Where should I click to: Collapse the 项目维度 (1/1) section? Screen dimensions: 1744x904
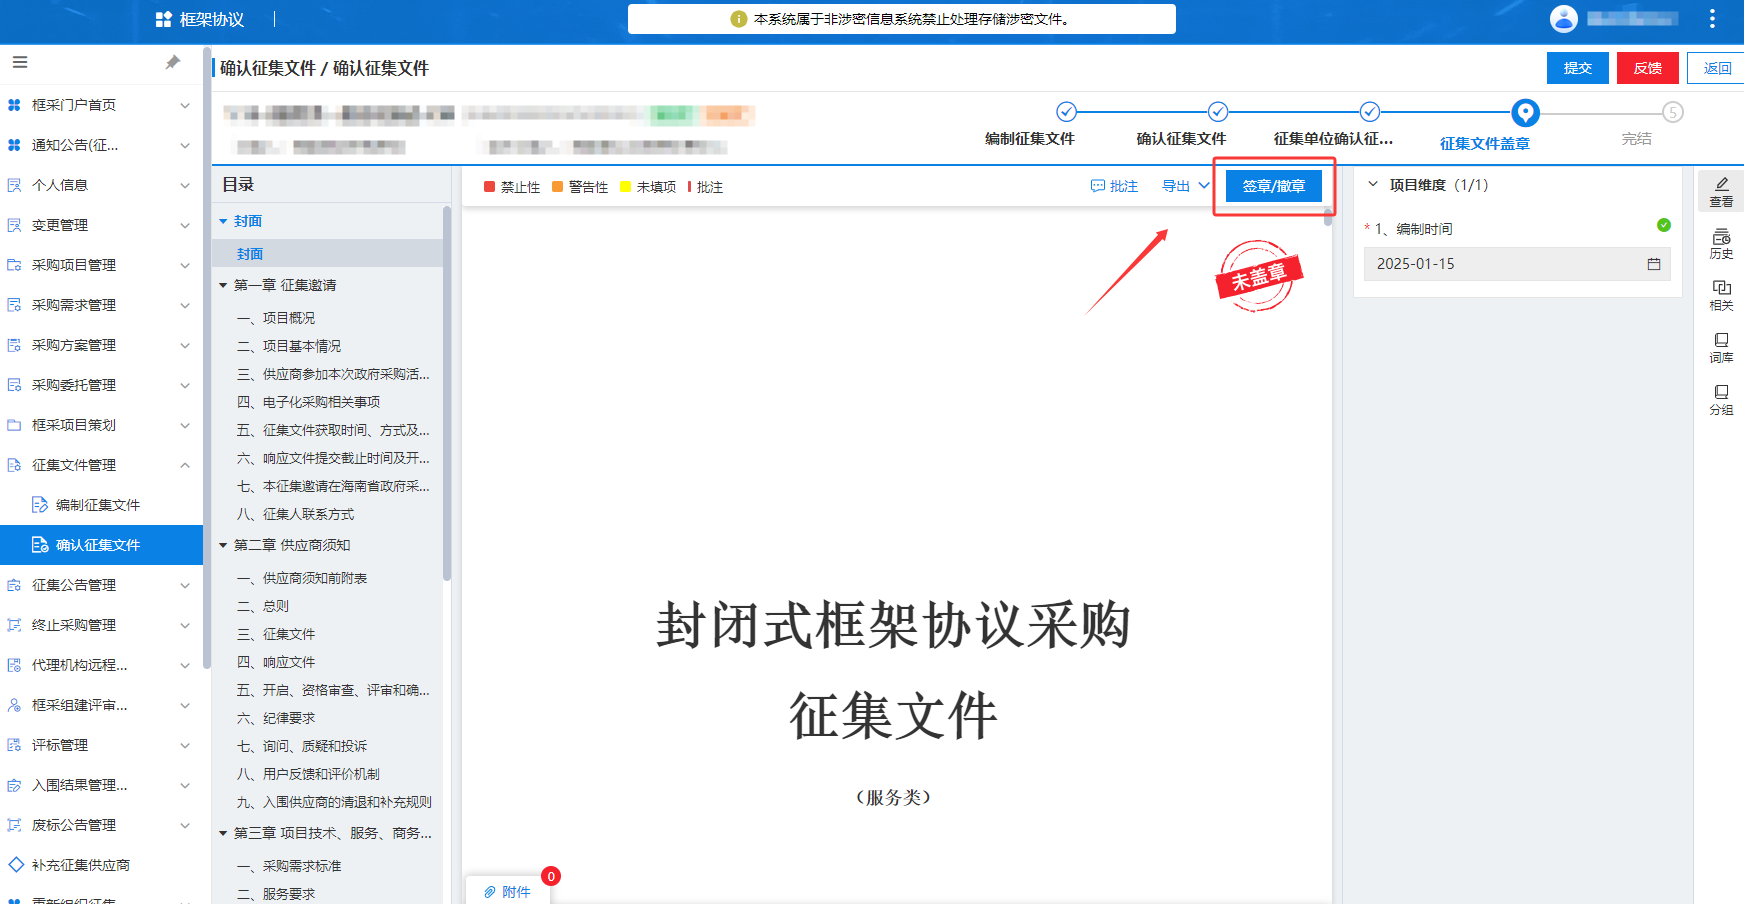[1373, 184]
